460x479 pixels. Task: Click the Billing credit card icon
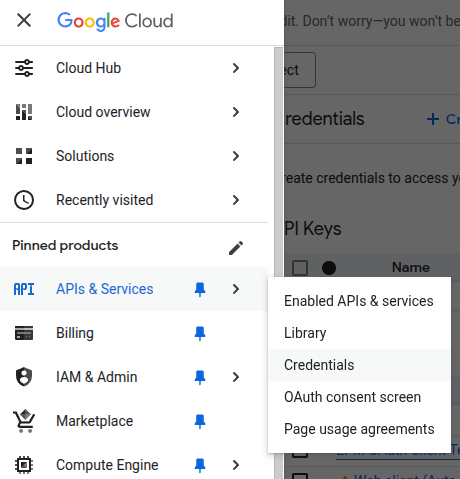(24, 333)
